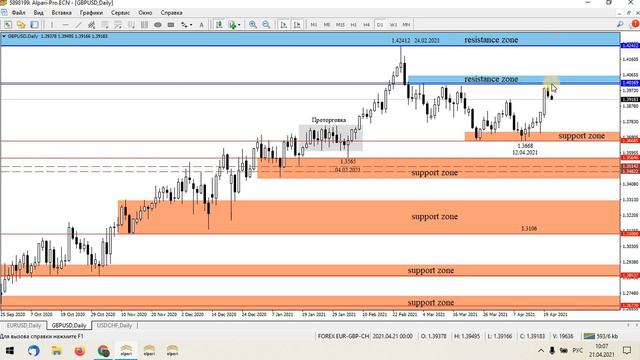Click the FOREX EUR-GBP-CH status bar profile
The height and width of the screenshot is (360, 640).
coord(343,336)
